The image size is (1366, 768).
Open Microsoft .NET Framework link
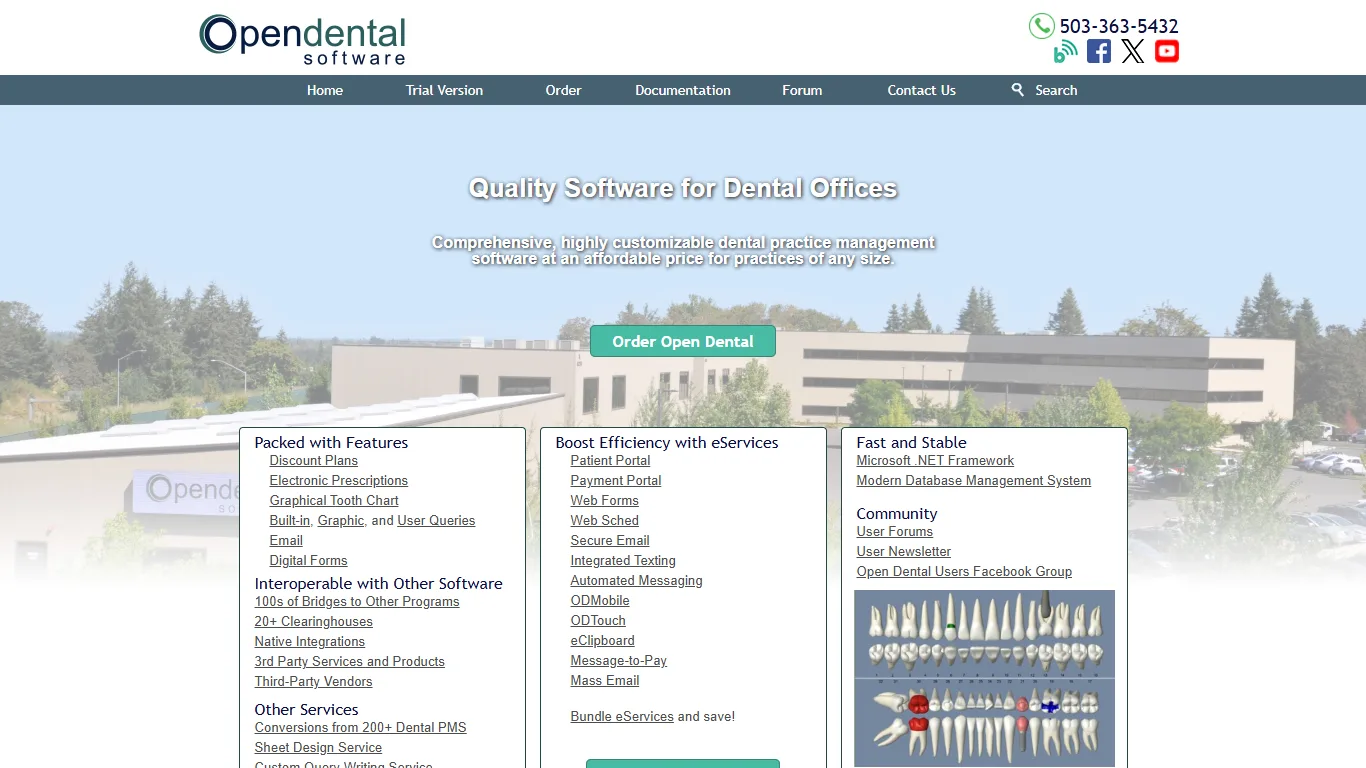pyautogui.click(x=935, y=461)
